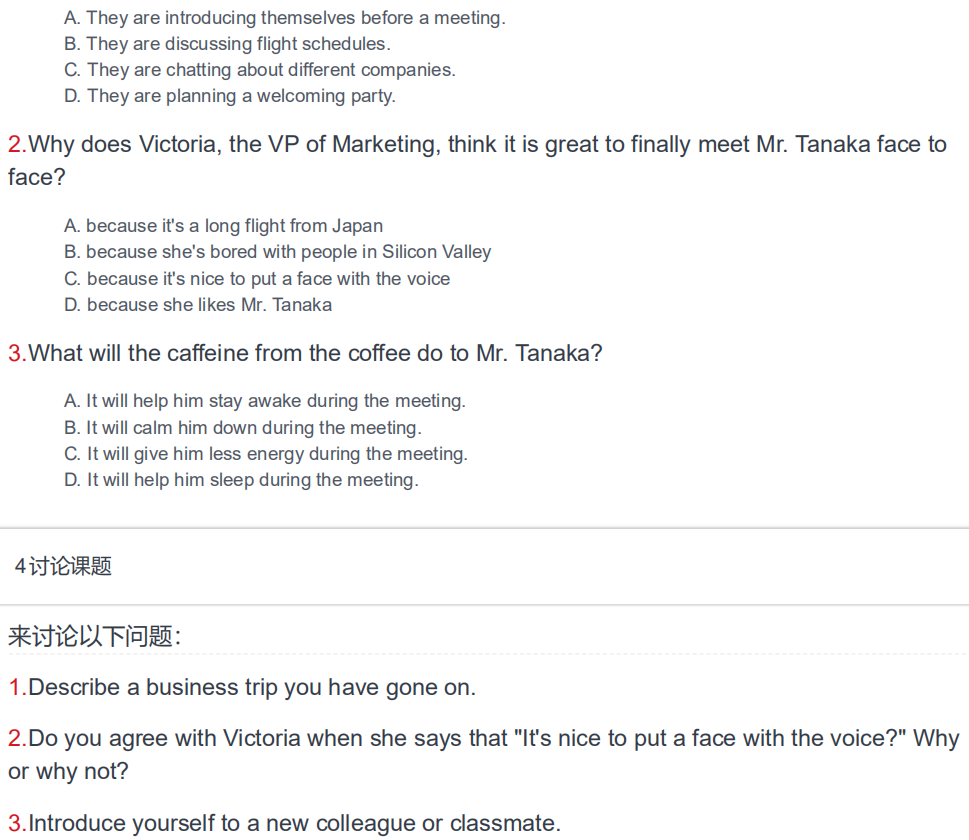Viewport: 969px width, 840px height.
Task: Pick option C about chatting about different companies
Action: [259, 70]
